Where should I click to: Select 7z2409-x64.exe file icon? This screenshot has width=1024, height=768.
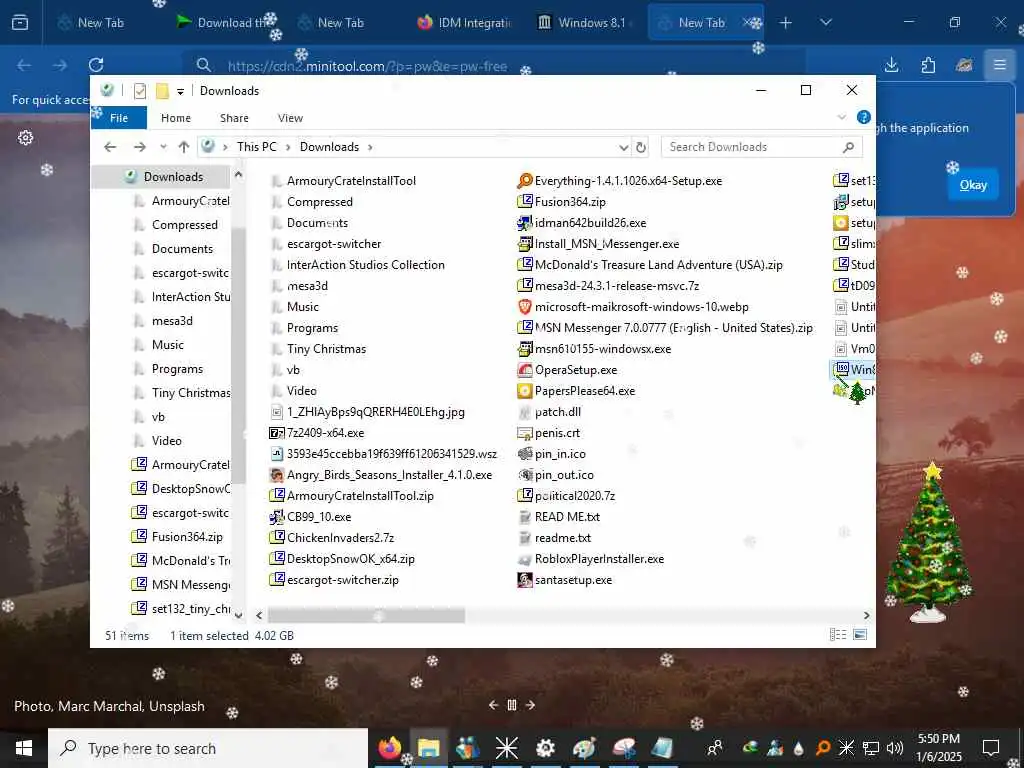pyautogui.click(x=277, y=433)
